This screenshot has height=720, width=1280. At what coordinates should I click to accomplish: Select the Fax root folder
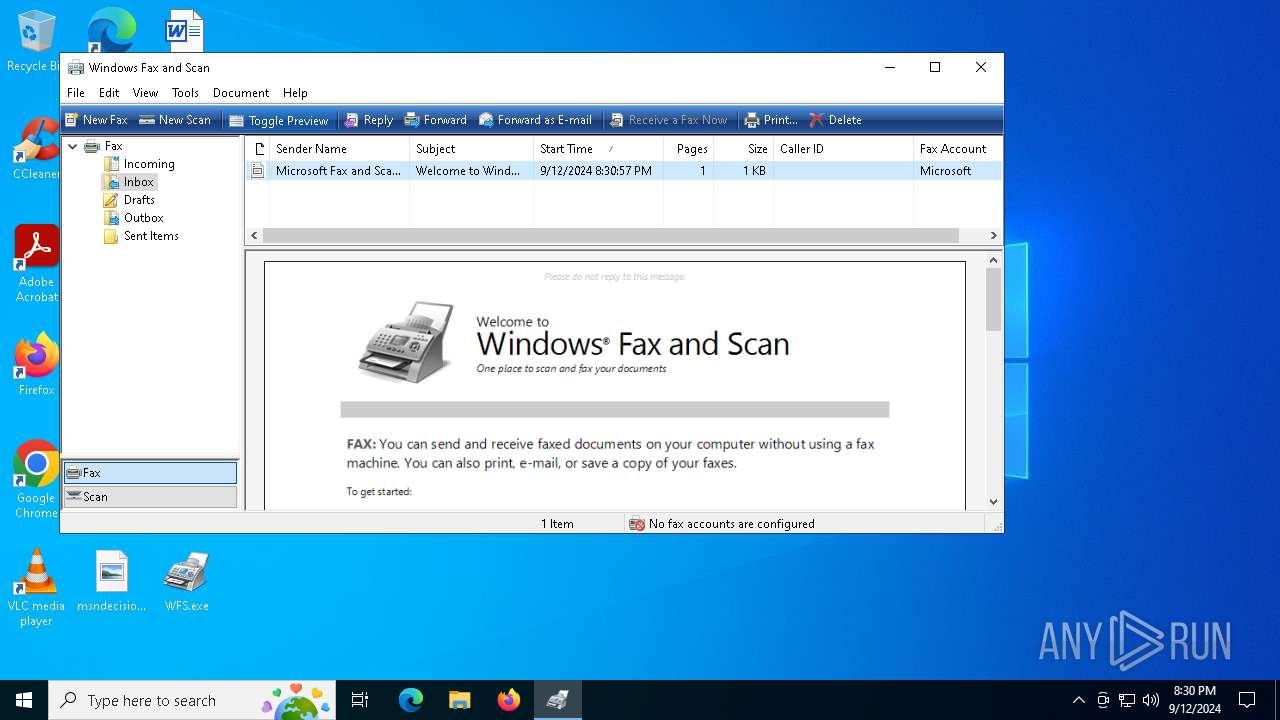coord(104,146)
